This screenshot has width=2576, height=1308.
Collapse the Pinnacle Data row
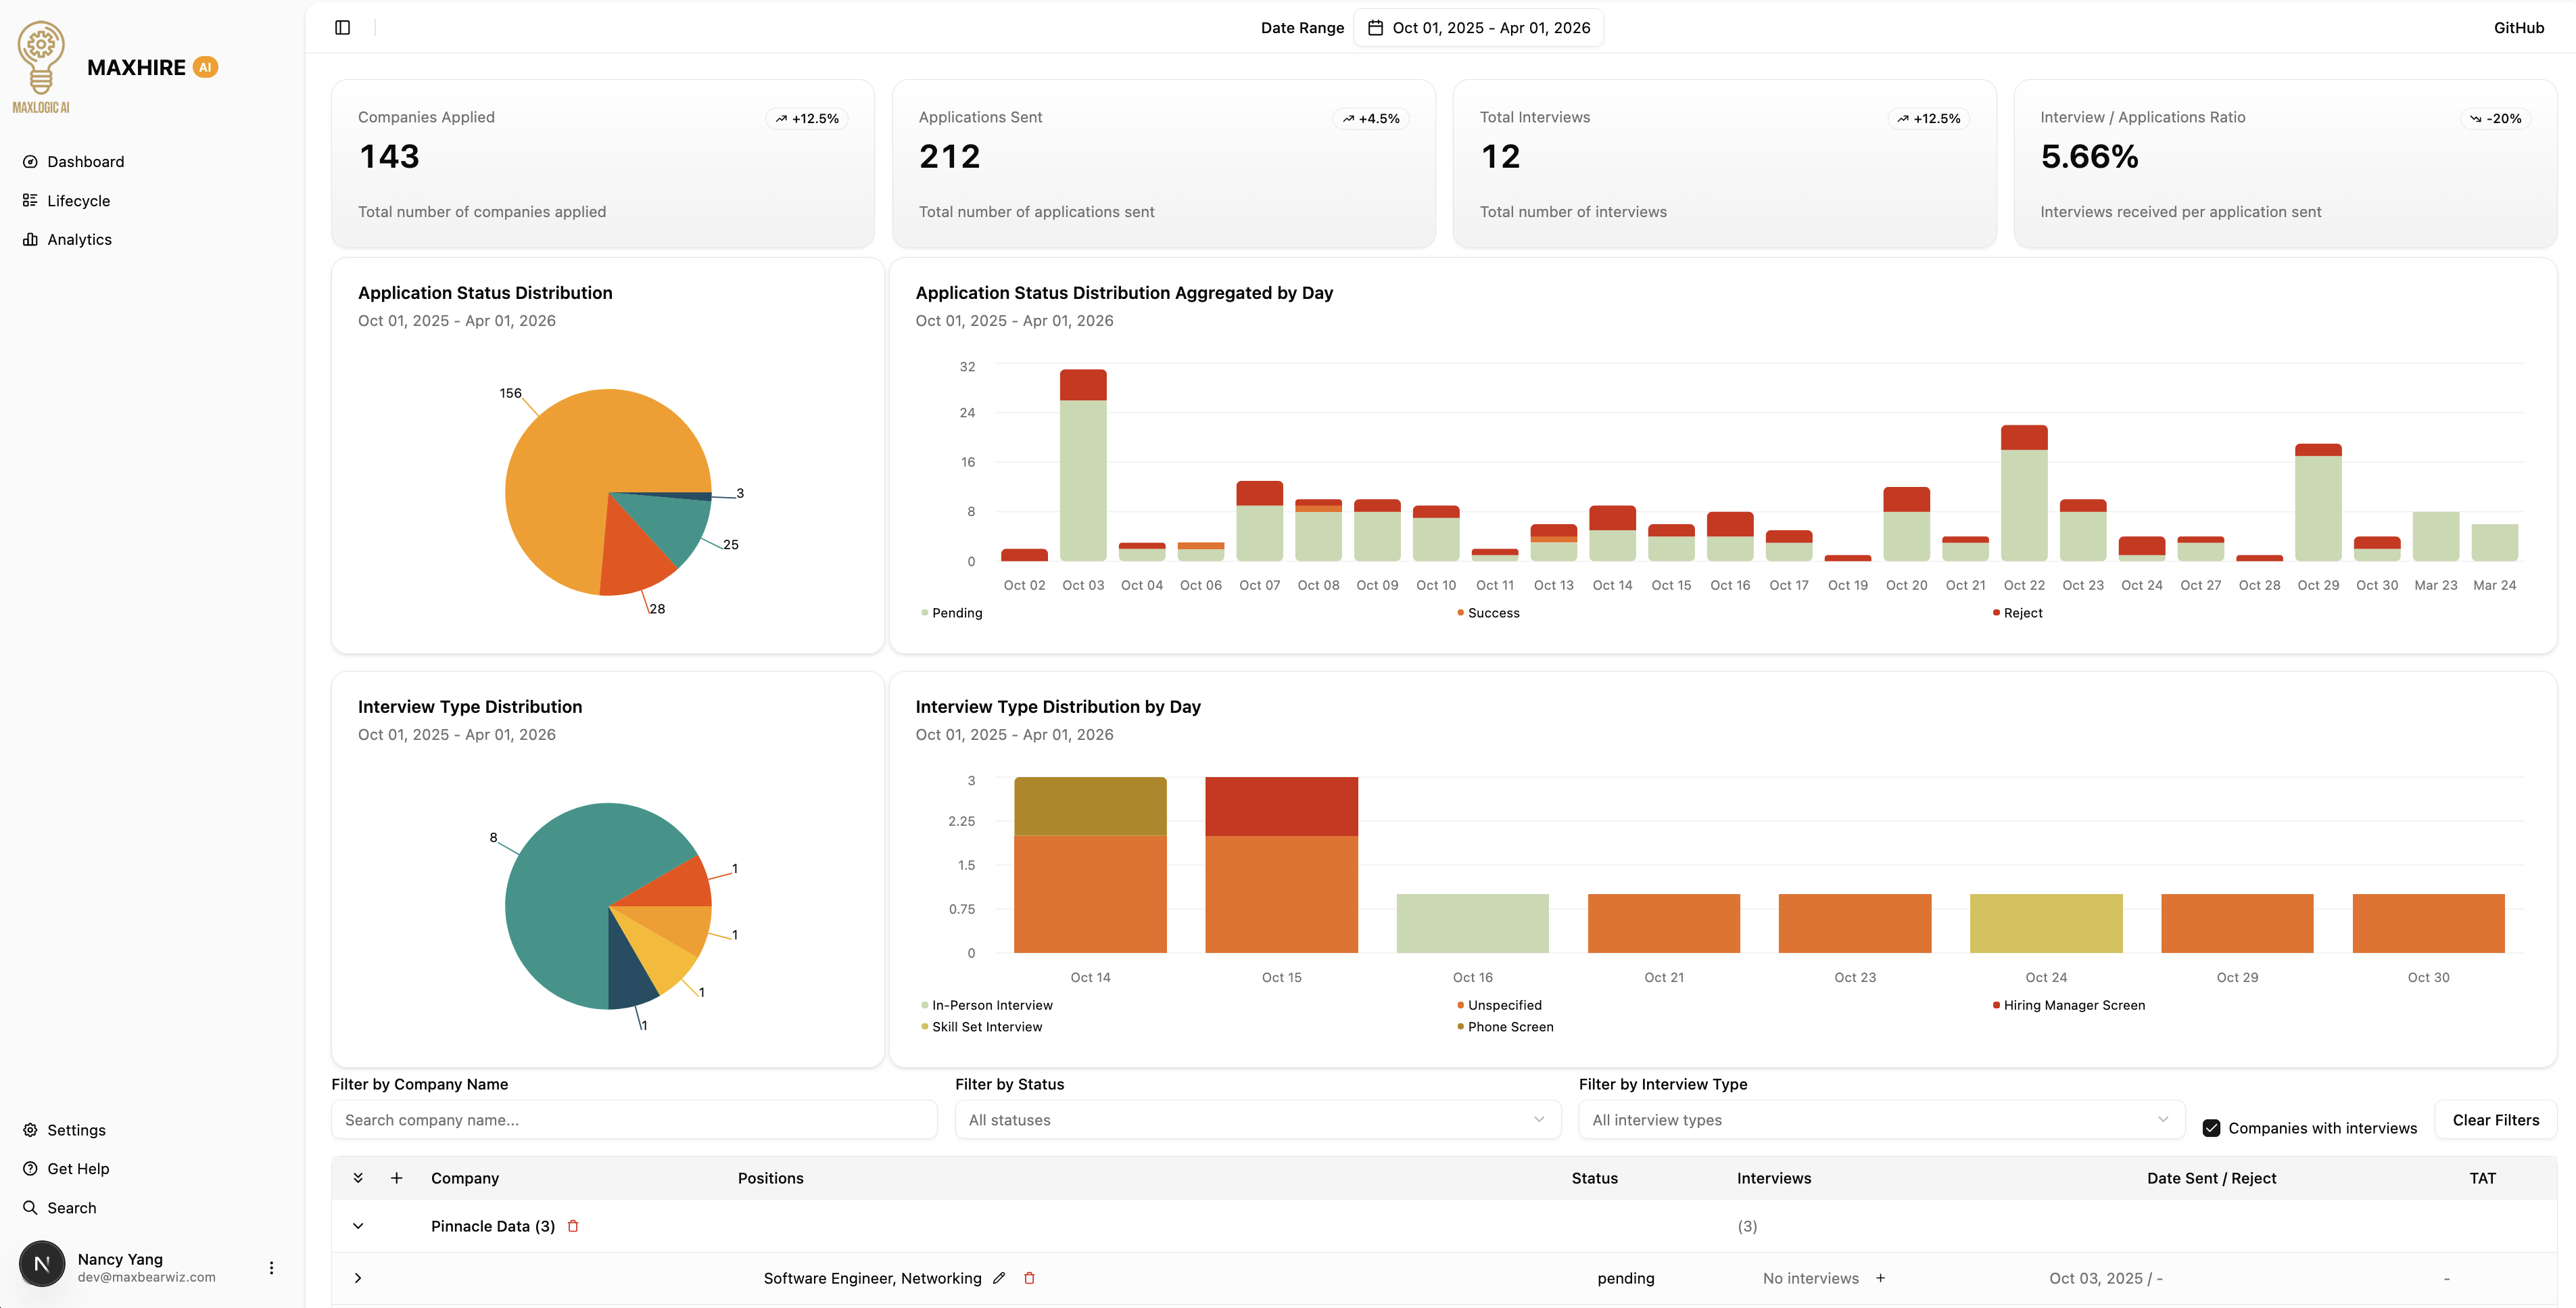[358, 1225]
